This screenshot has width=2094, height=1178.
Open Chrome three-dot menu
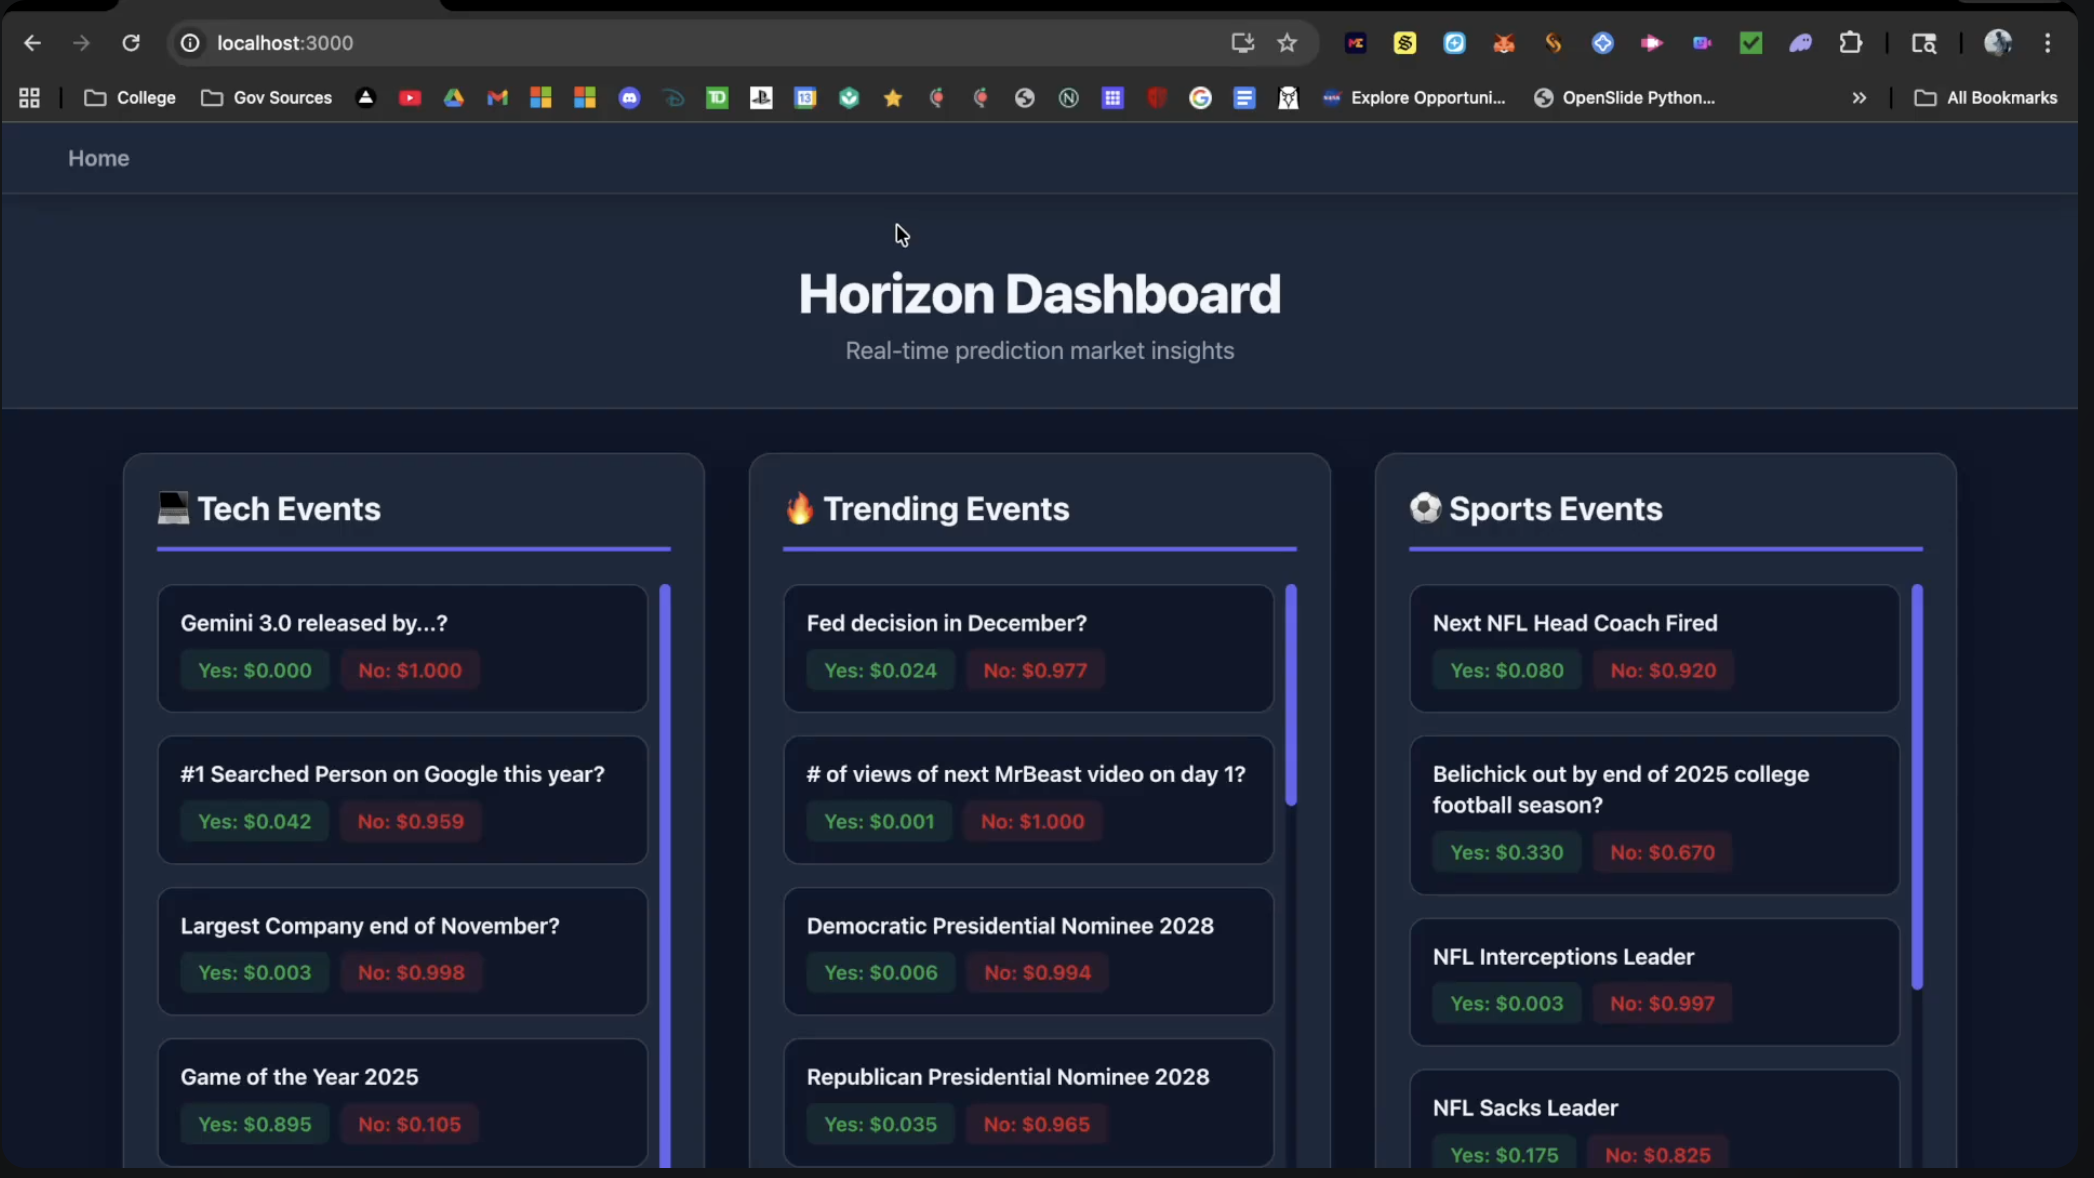tap(2047, 43)
